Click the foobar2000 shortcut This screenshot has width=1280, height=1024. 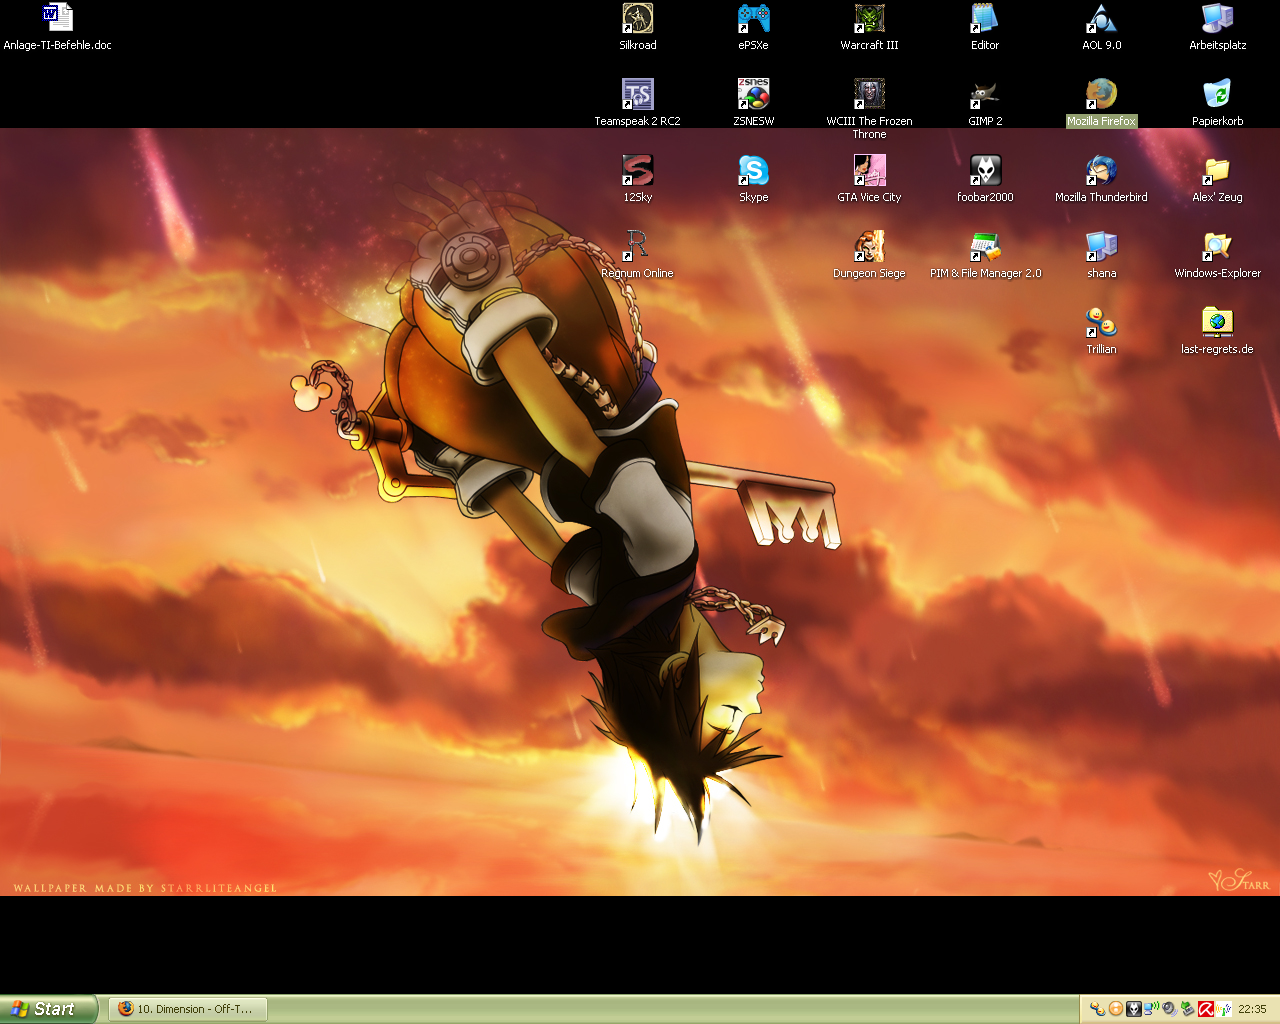coord(985,171)
